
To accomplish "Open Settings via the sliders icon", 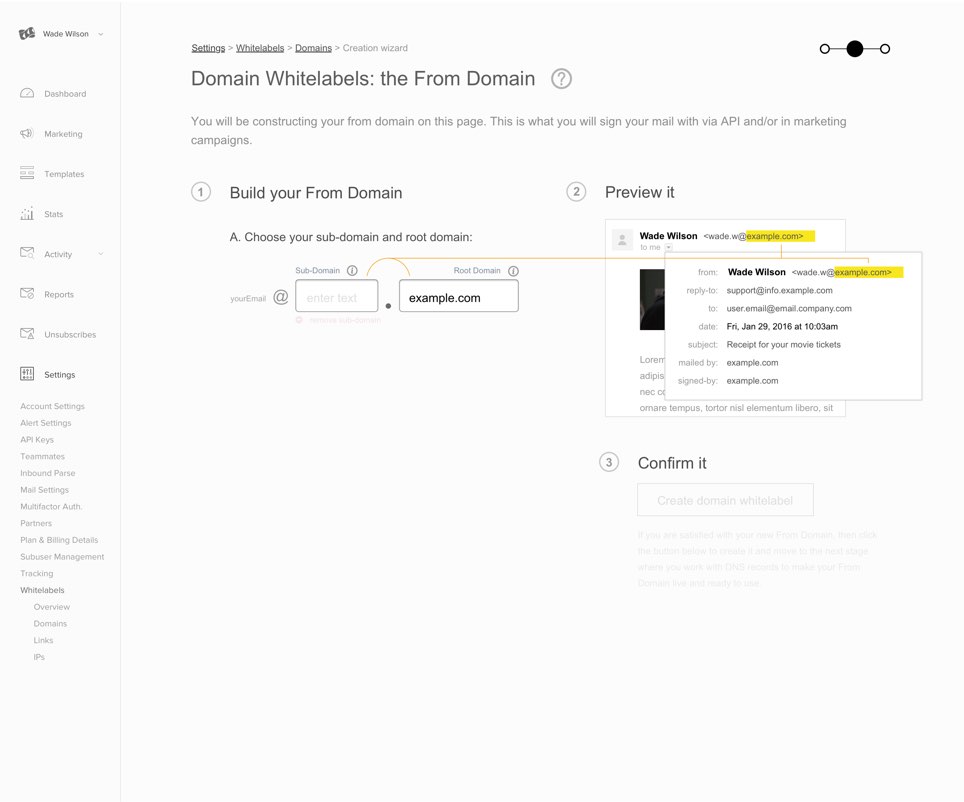I will tap(27, 374).
